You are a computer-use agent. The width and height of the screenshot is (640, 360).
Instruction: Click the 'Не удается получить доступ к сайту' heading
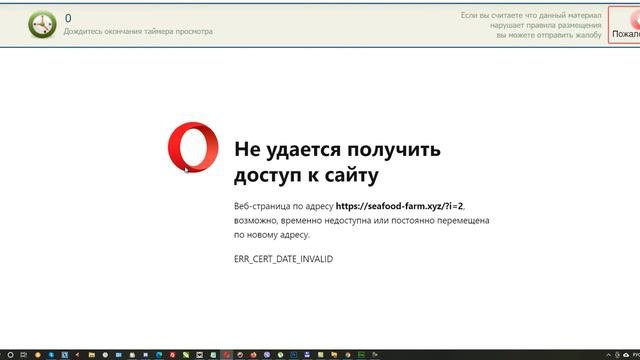(x=337, y=162)
